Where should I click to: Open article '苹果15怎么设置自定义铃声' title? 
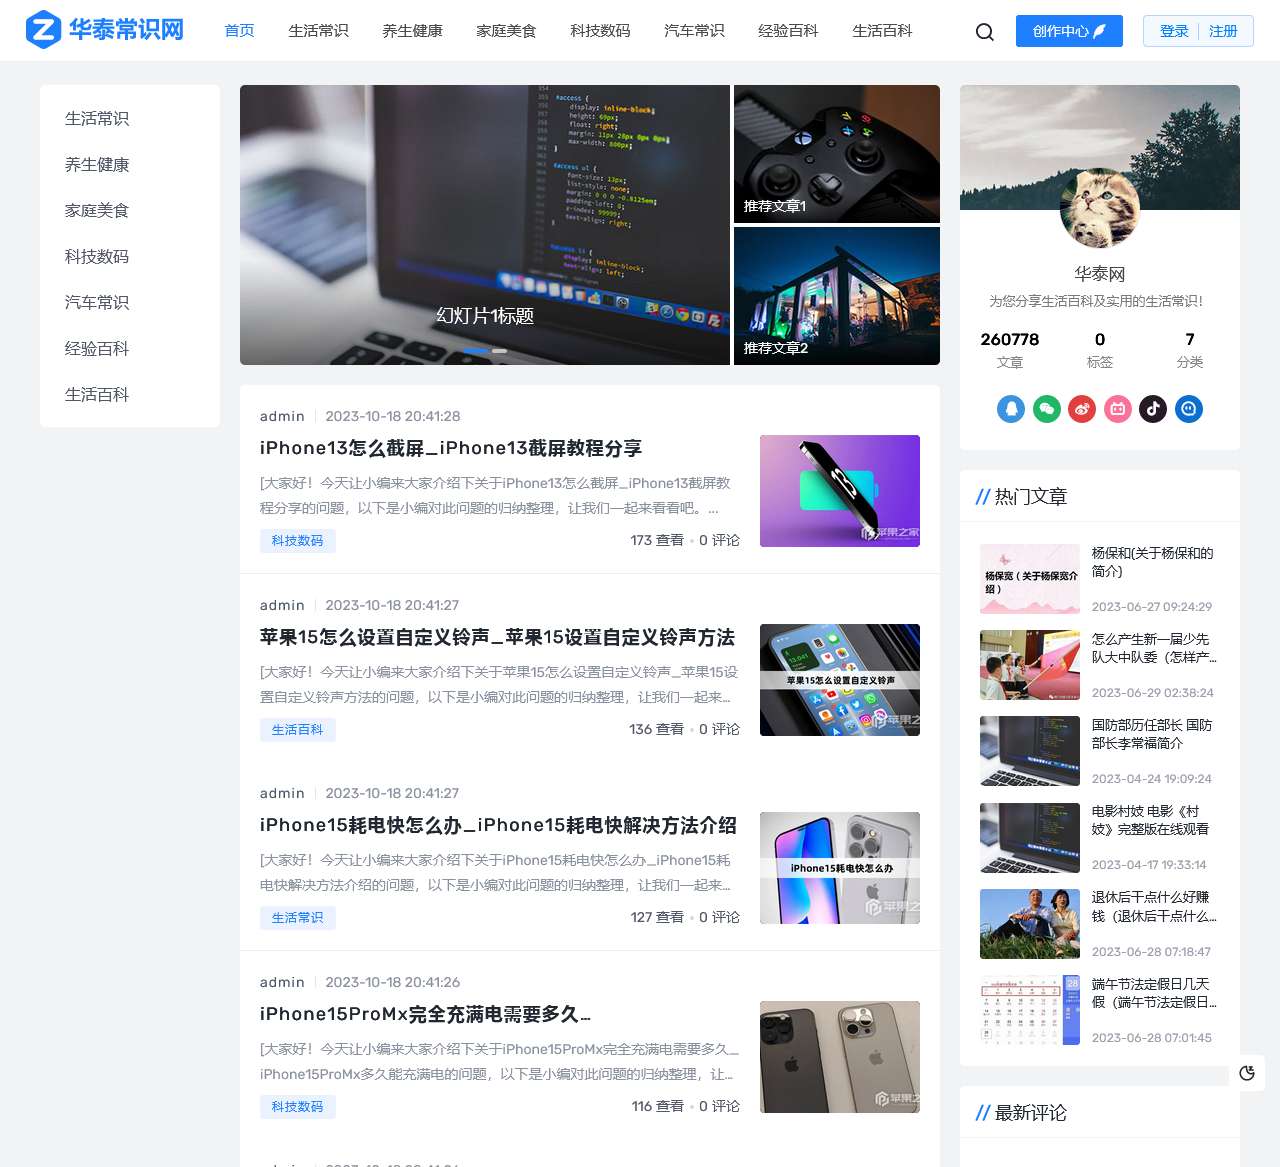pos(497,637)
